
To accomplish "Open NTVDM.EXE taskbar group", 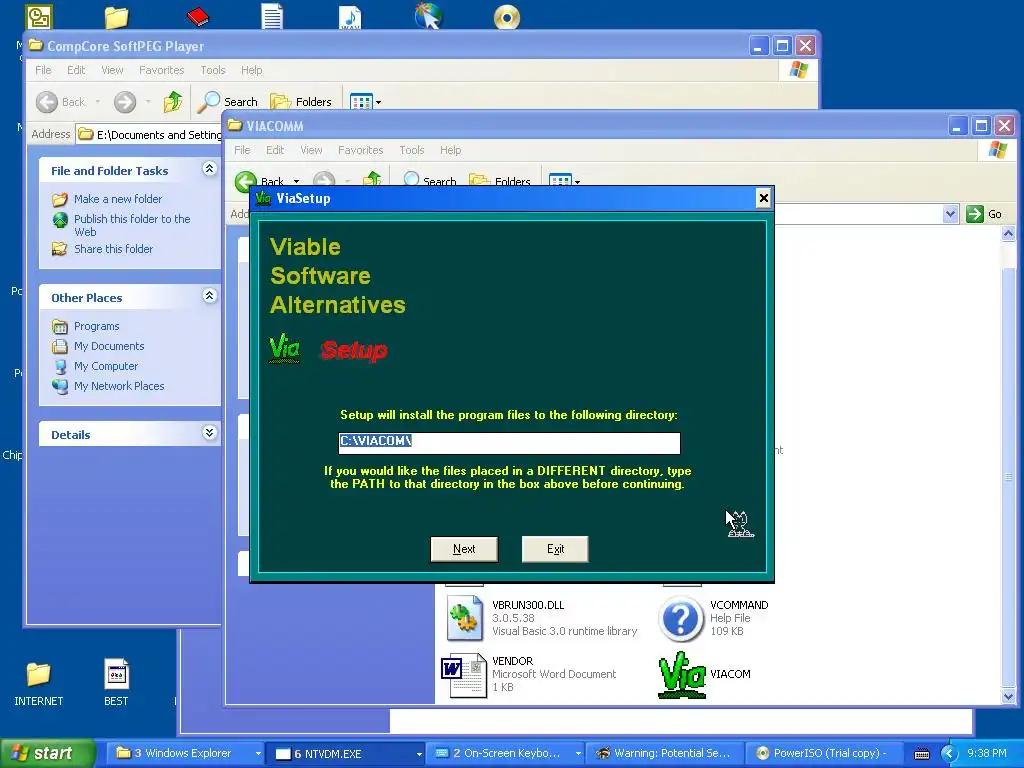I will 347,754.
